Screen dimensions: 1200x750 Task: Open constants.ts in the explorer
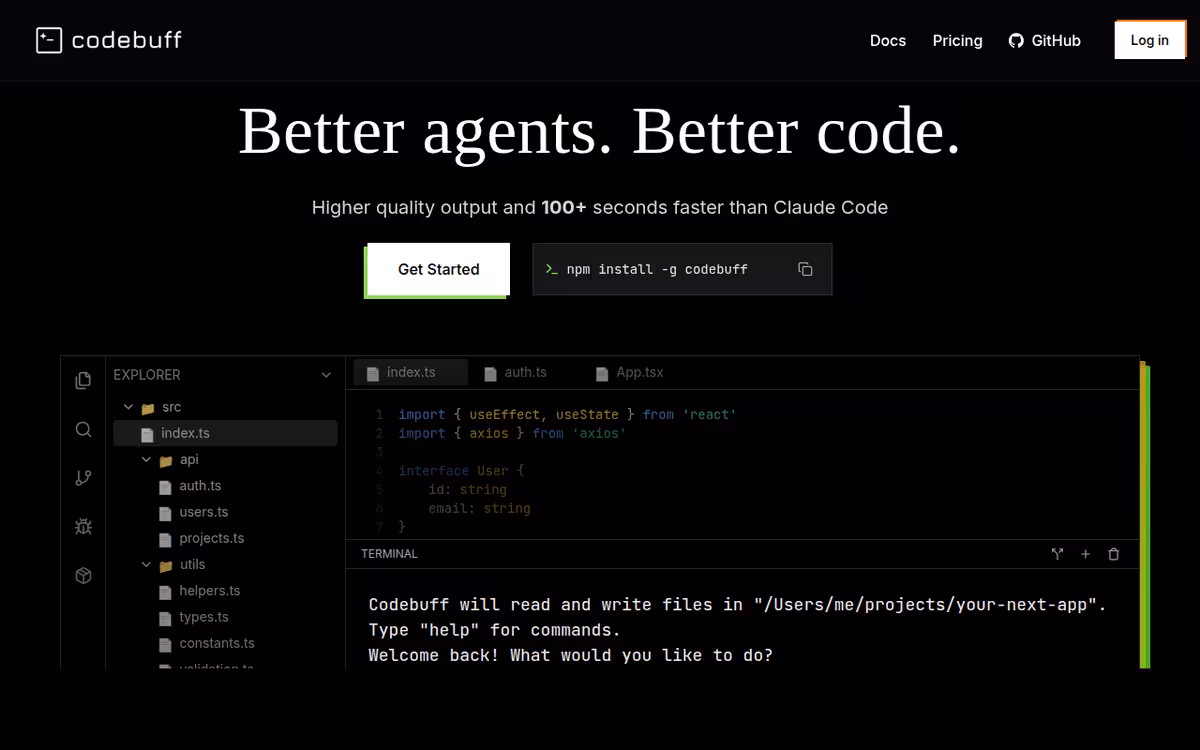pos(216,643)
